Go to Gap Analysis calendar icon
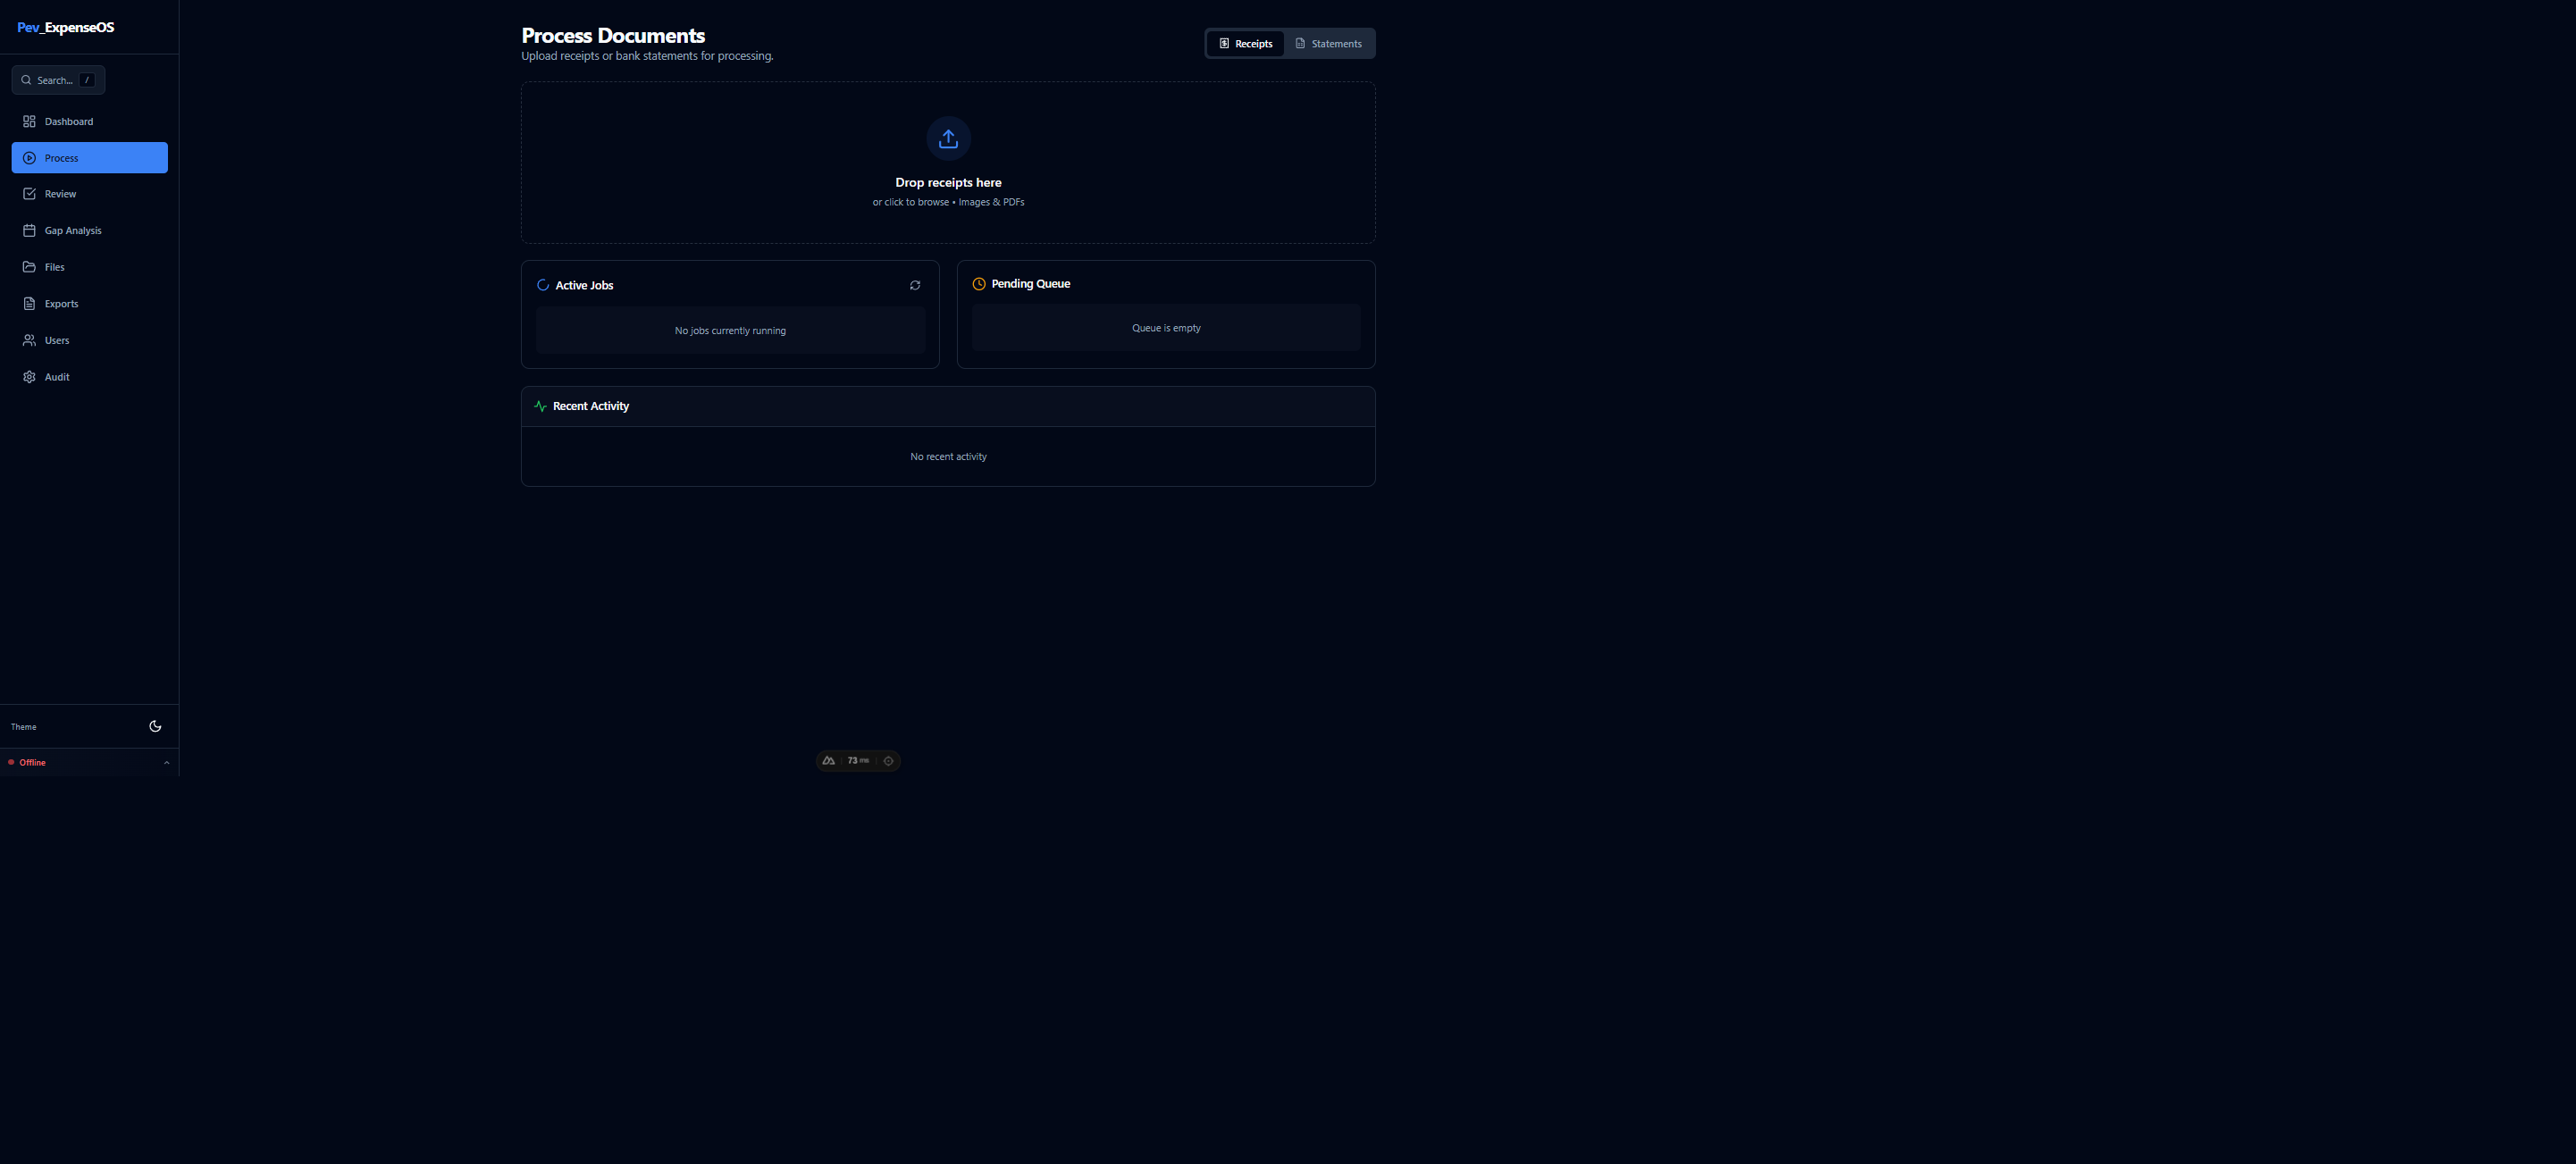 point(29,230)
